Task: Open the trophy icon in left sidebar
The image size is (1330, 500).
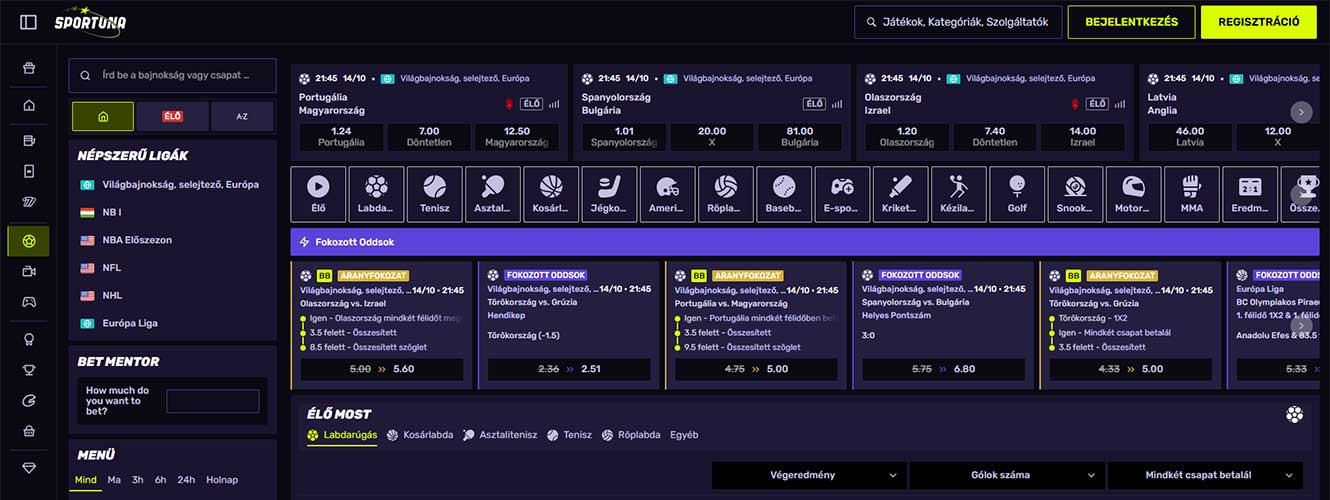Action: coord(28,370)
